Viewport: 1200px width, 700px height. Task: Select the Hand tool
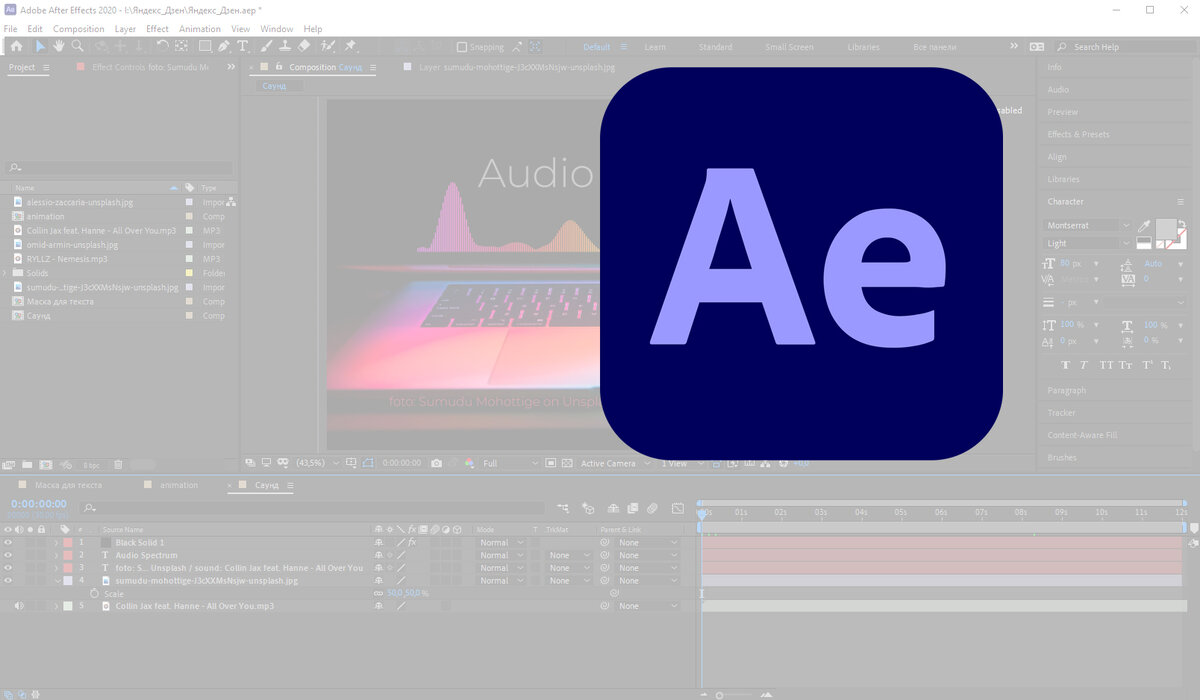(59, 46)
